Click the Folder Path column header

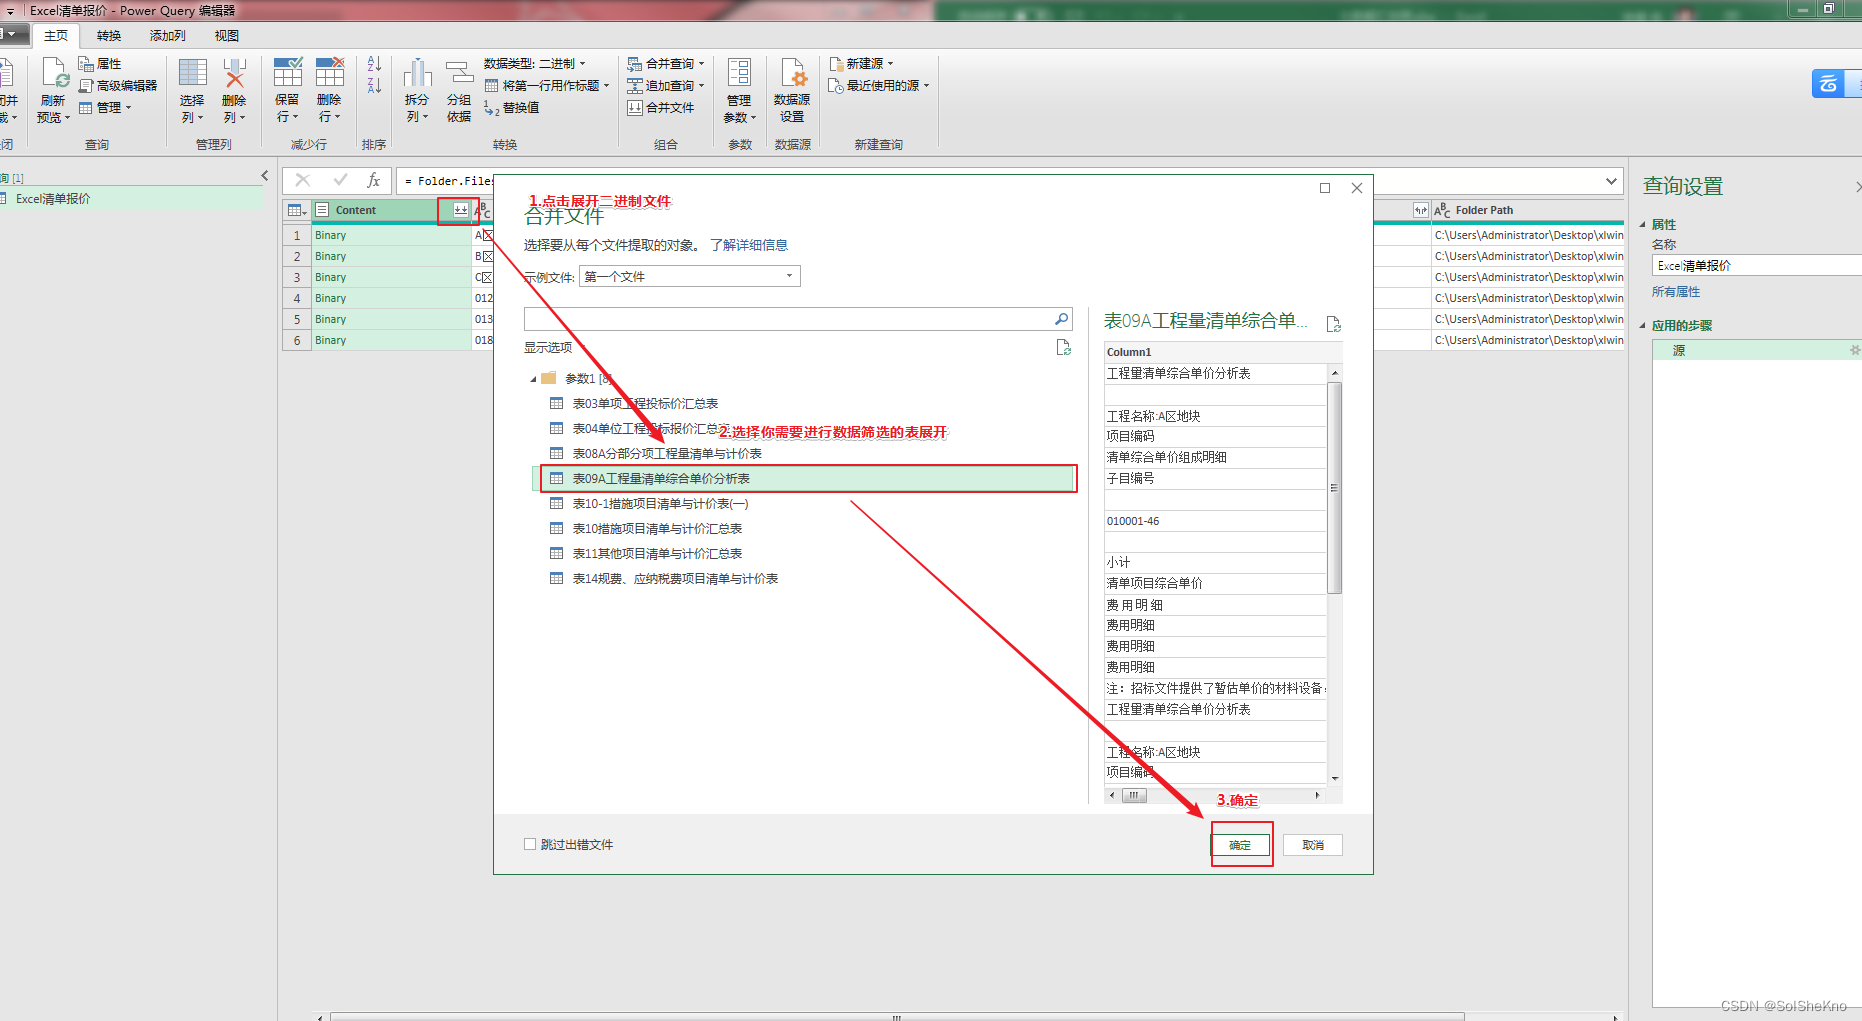coord(1527,210)
